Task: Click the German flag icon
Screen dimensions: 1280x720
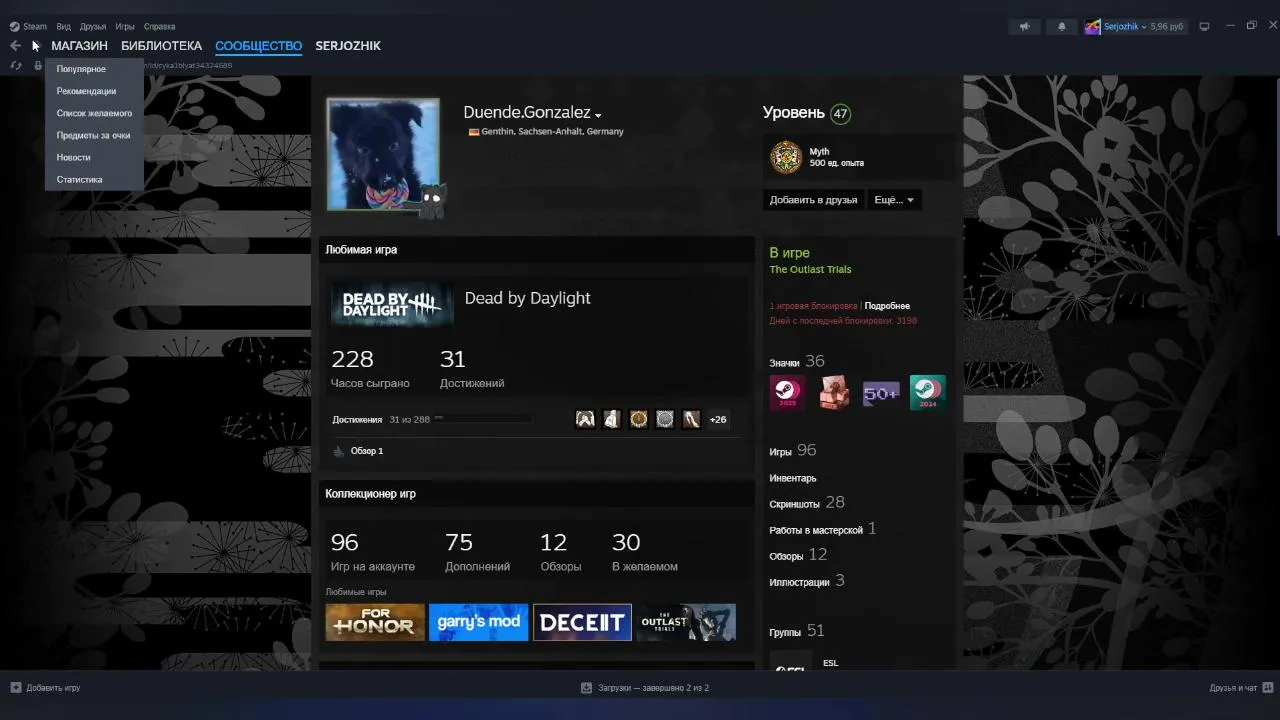Action: pos(474,132)
